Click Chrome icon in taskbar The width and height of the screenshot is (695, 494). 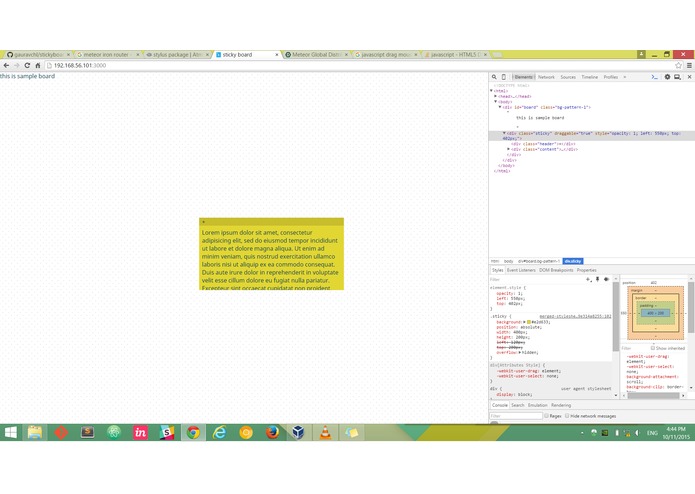point(193,432)
